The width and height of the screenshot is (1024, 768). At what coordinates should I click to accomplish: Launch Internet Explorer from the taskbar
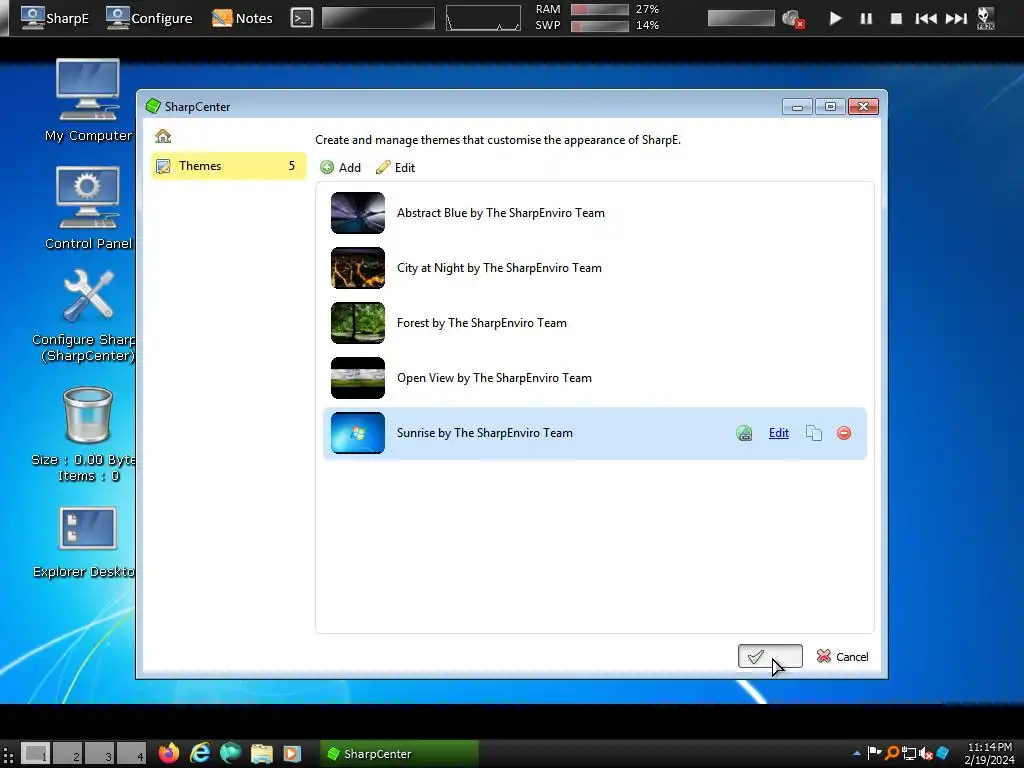point(200,753)
